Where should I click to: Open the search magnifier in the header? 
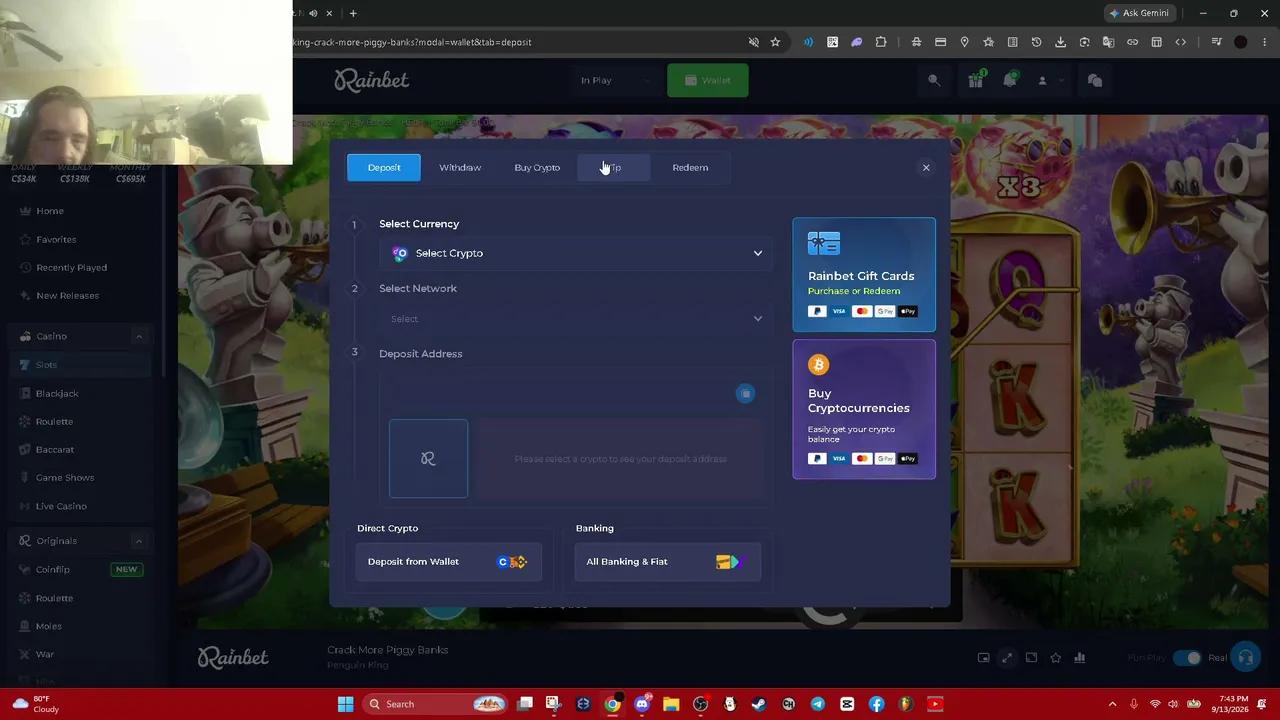point(934,80)
